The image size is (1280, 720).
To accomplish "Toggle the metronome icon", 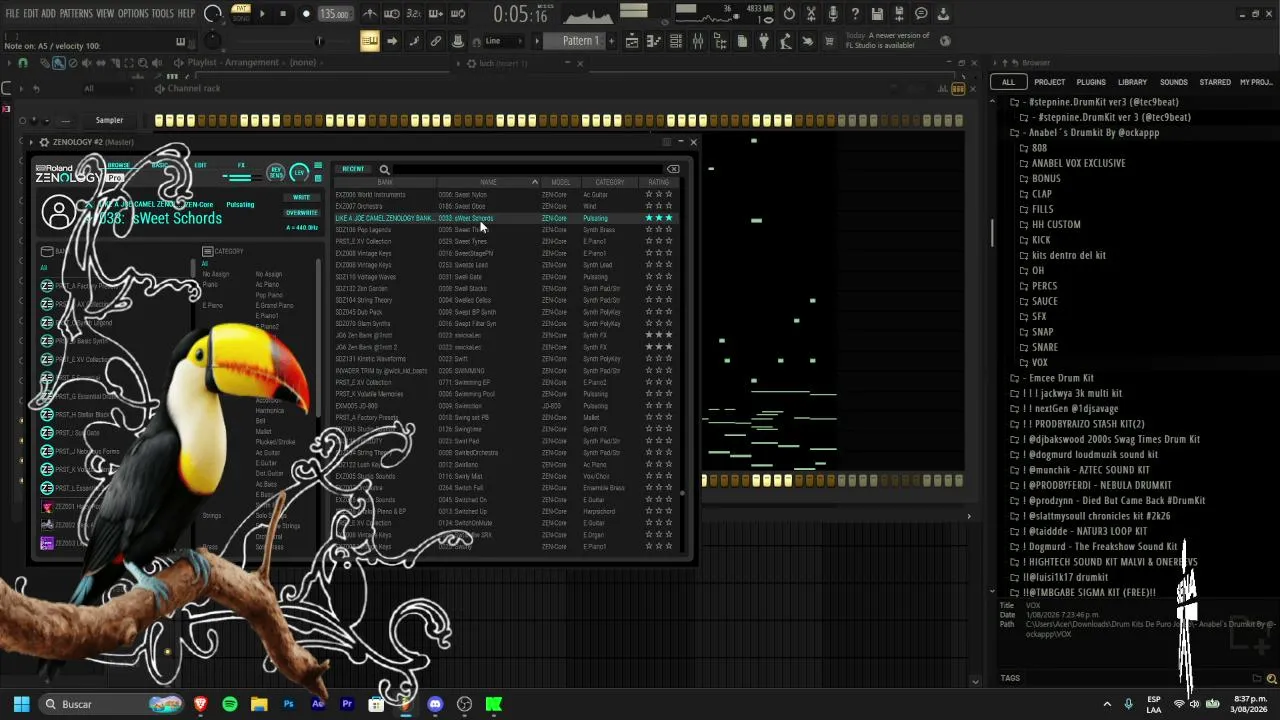I will (371, 14).
